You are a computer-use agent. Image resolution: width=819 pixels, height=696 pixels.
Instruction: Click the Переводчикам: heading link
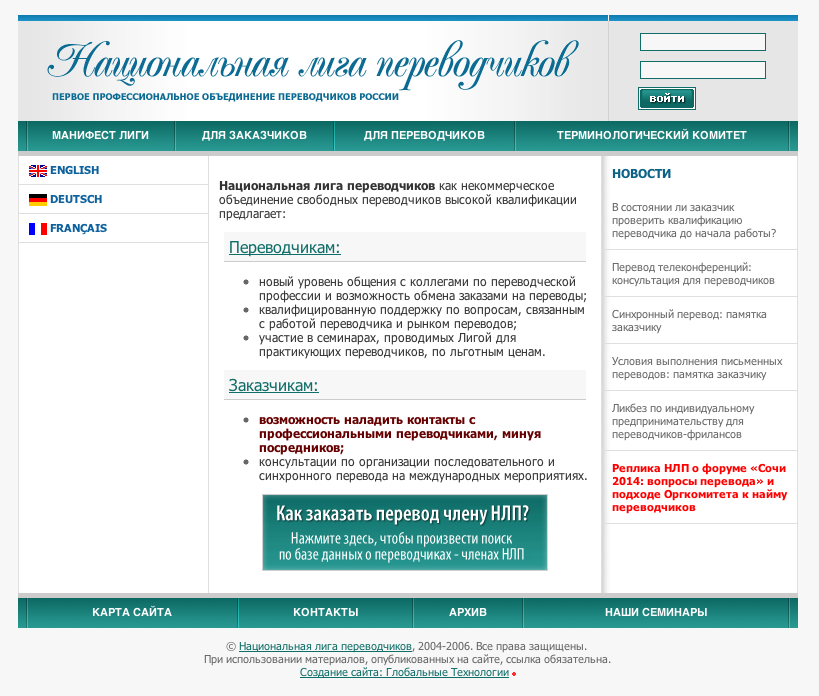285,247
